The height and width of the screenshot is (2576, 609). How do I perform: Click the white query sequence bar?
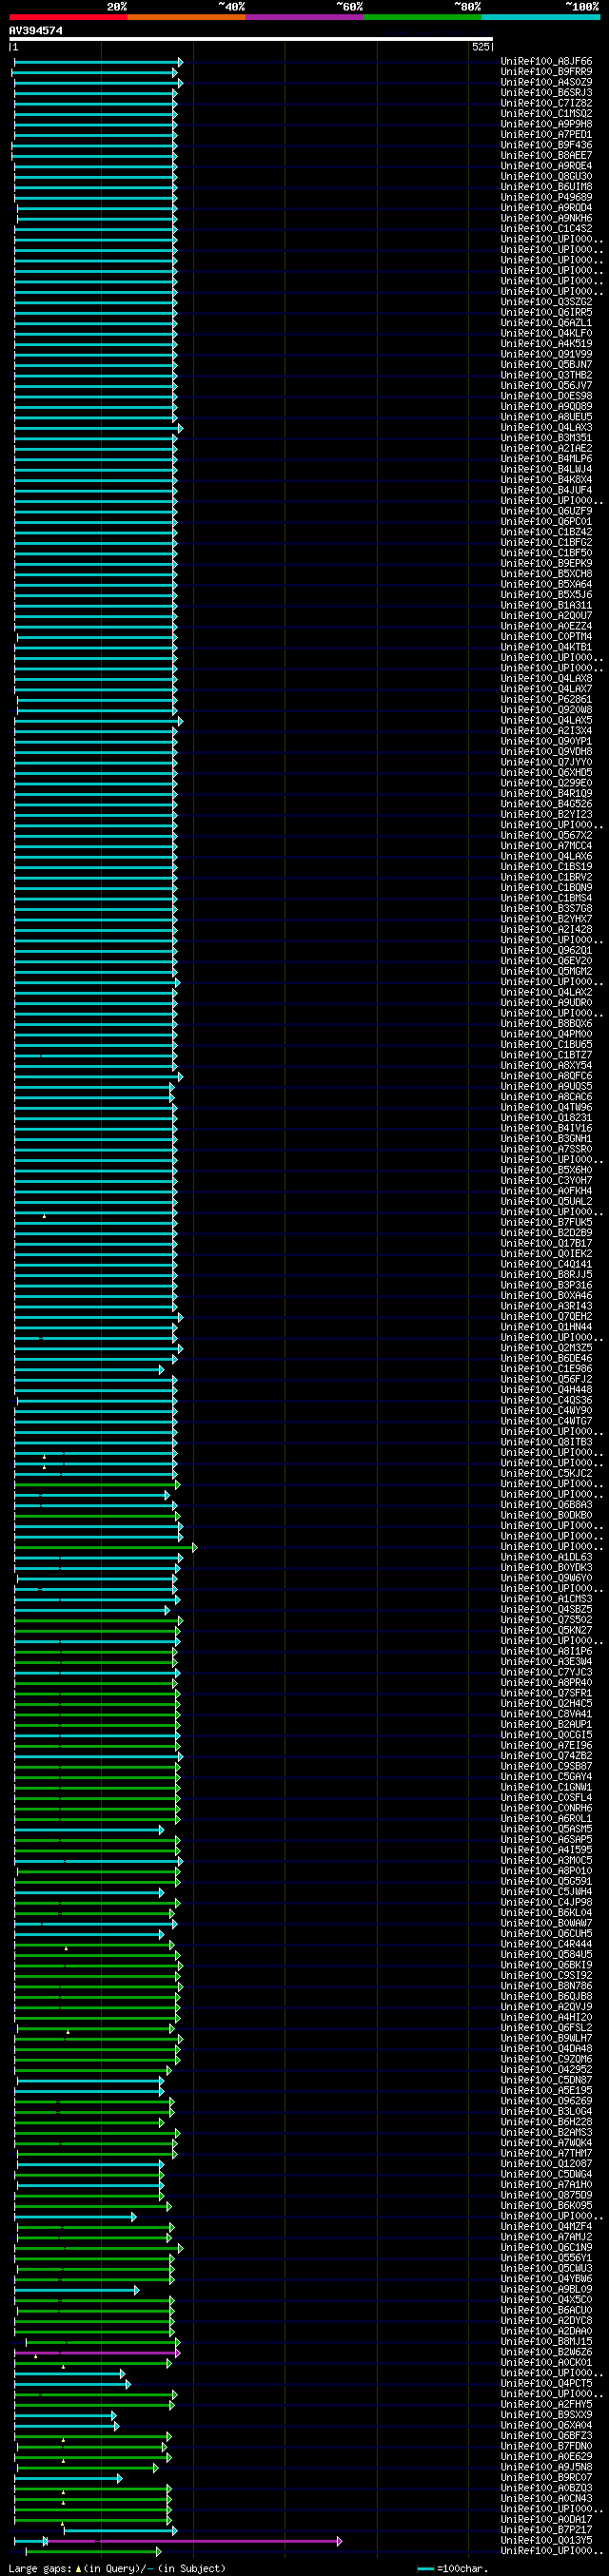pos(251,40)
